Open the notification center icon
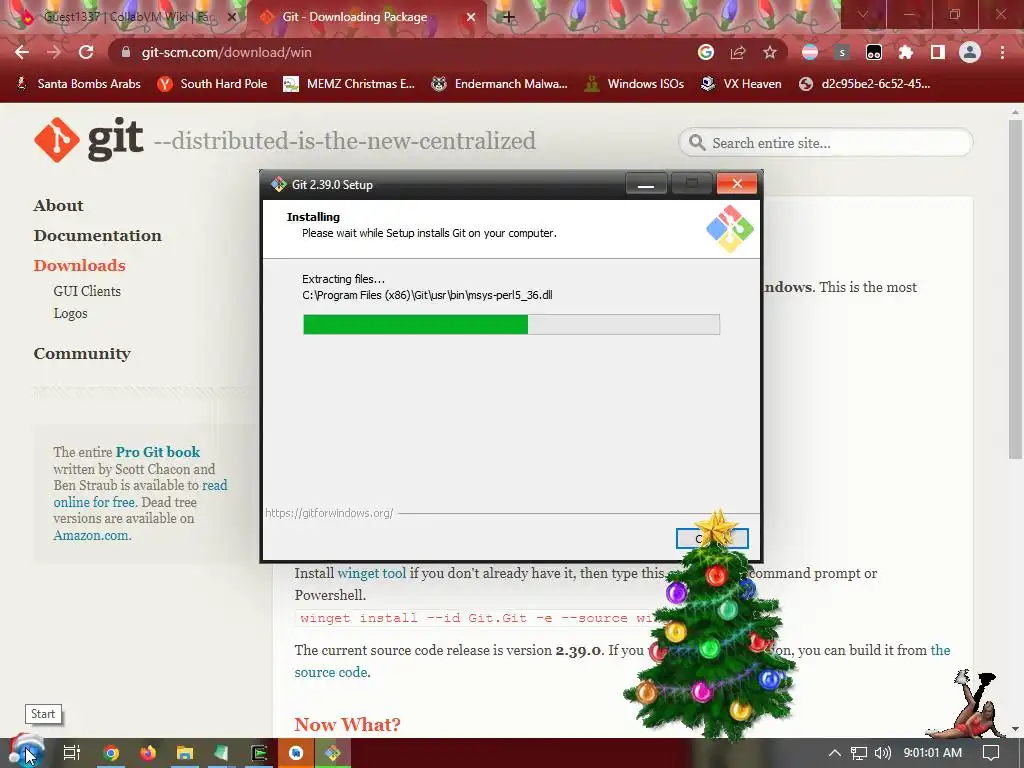This screenshot has height=768, width=1024. coord(991,753)
